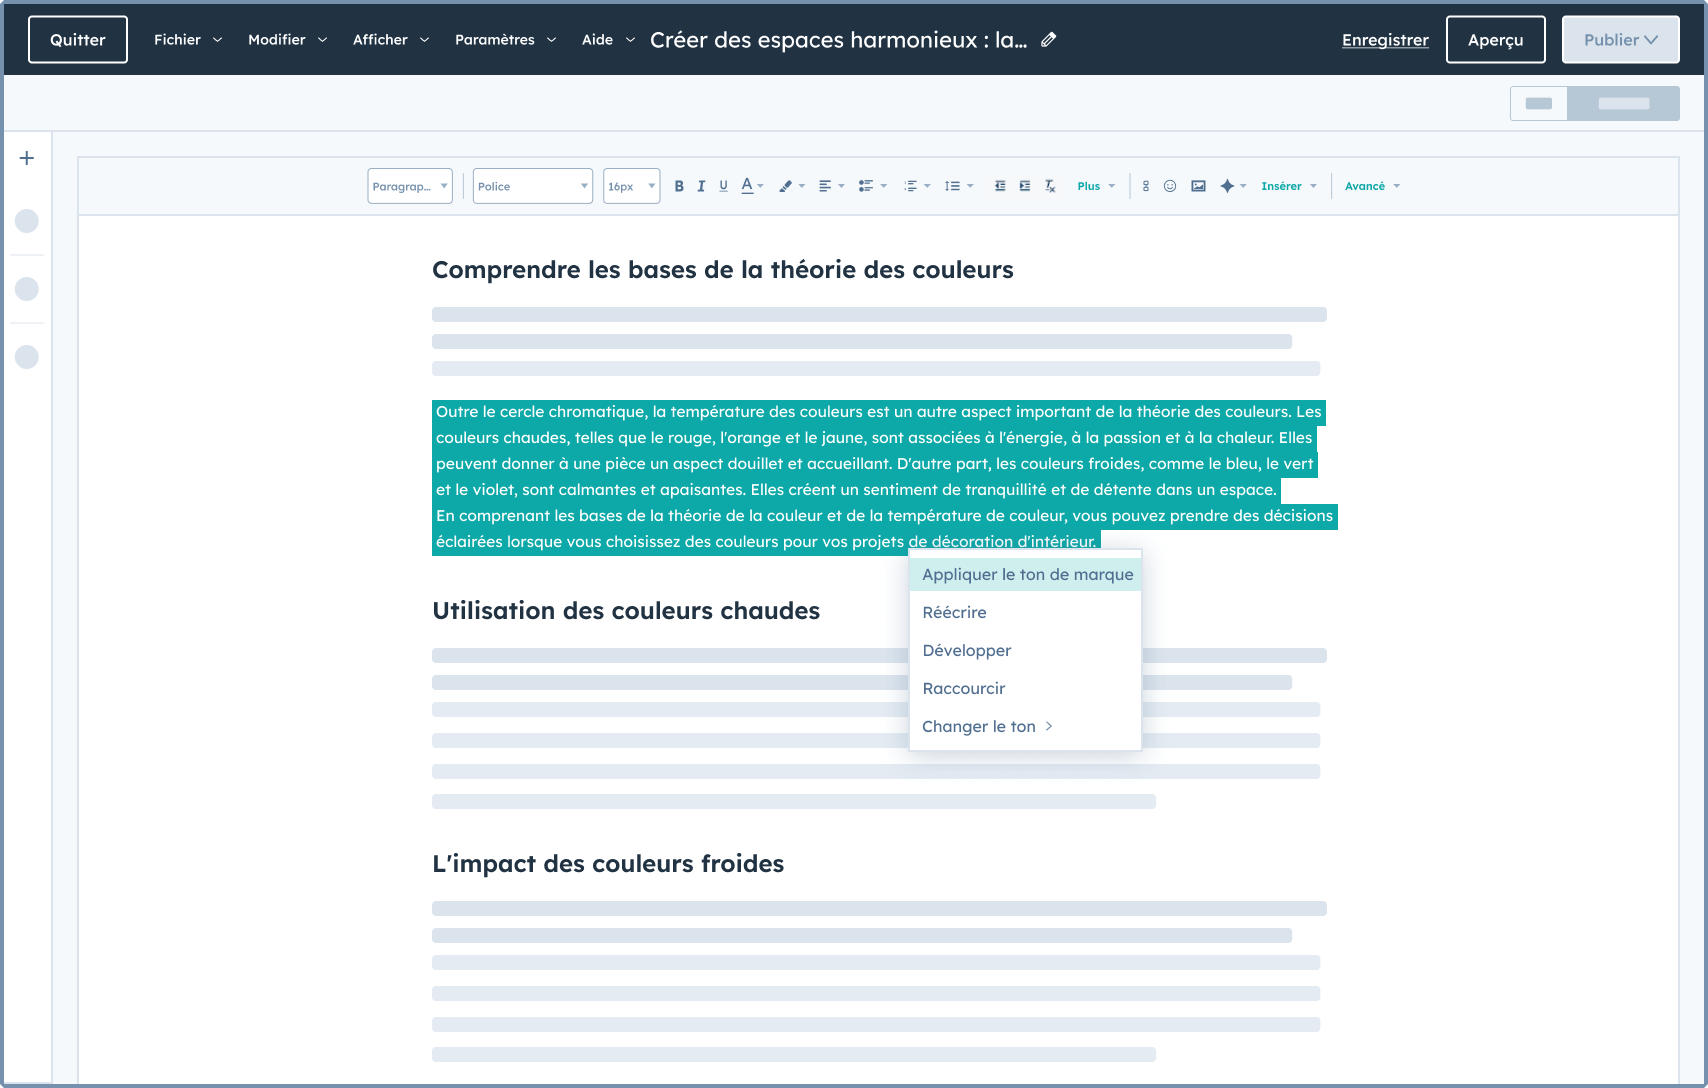
Task: Click the pencil icon to edit title
Action: pyautogui.click(x=1048, y=40)
